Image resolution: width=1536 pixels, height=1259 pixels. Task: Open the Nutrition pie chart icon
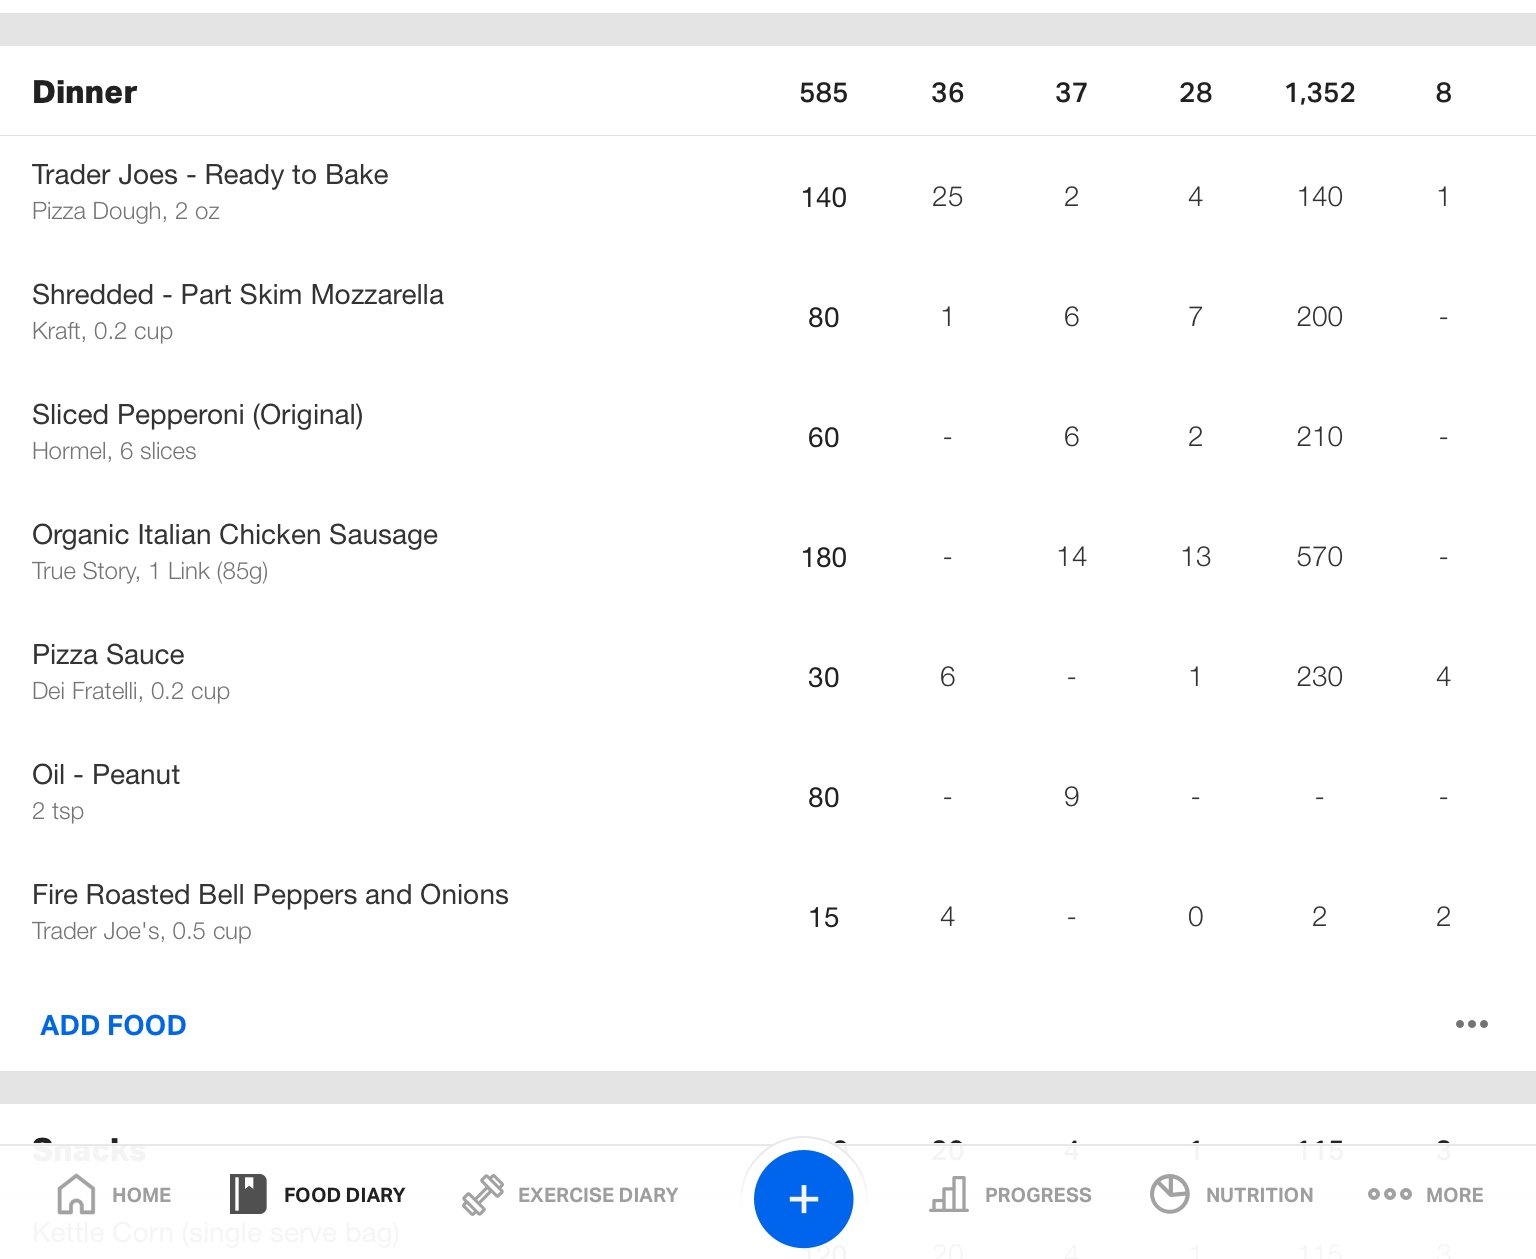coord(1169,1194)
